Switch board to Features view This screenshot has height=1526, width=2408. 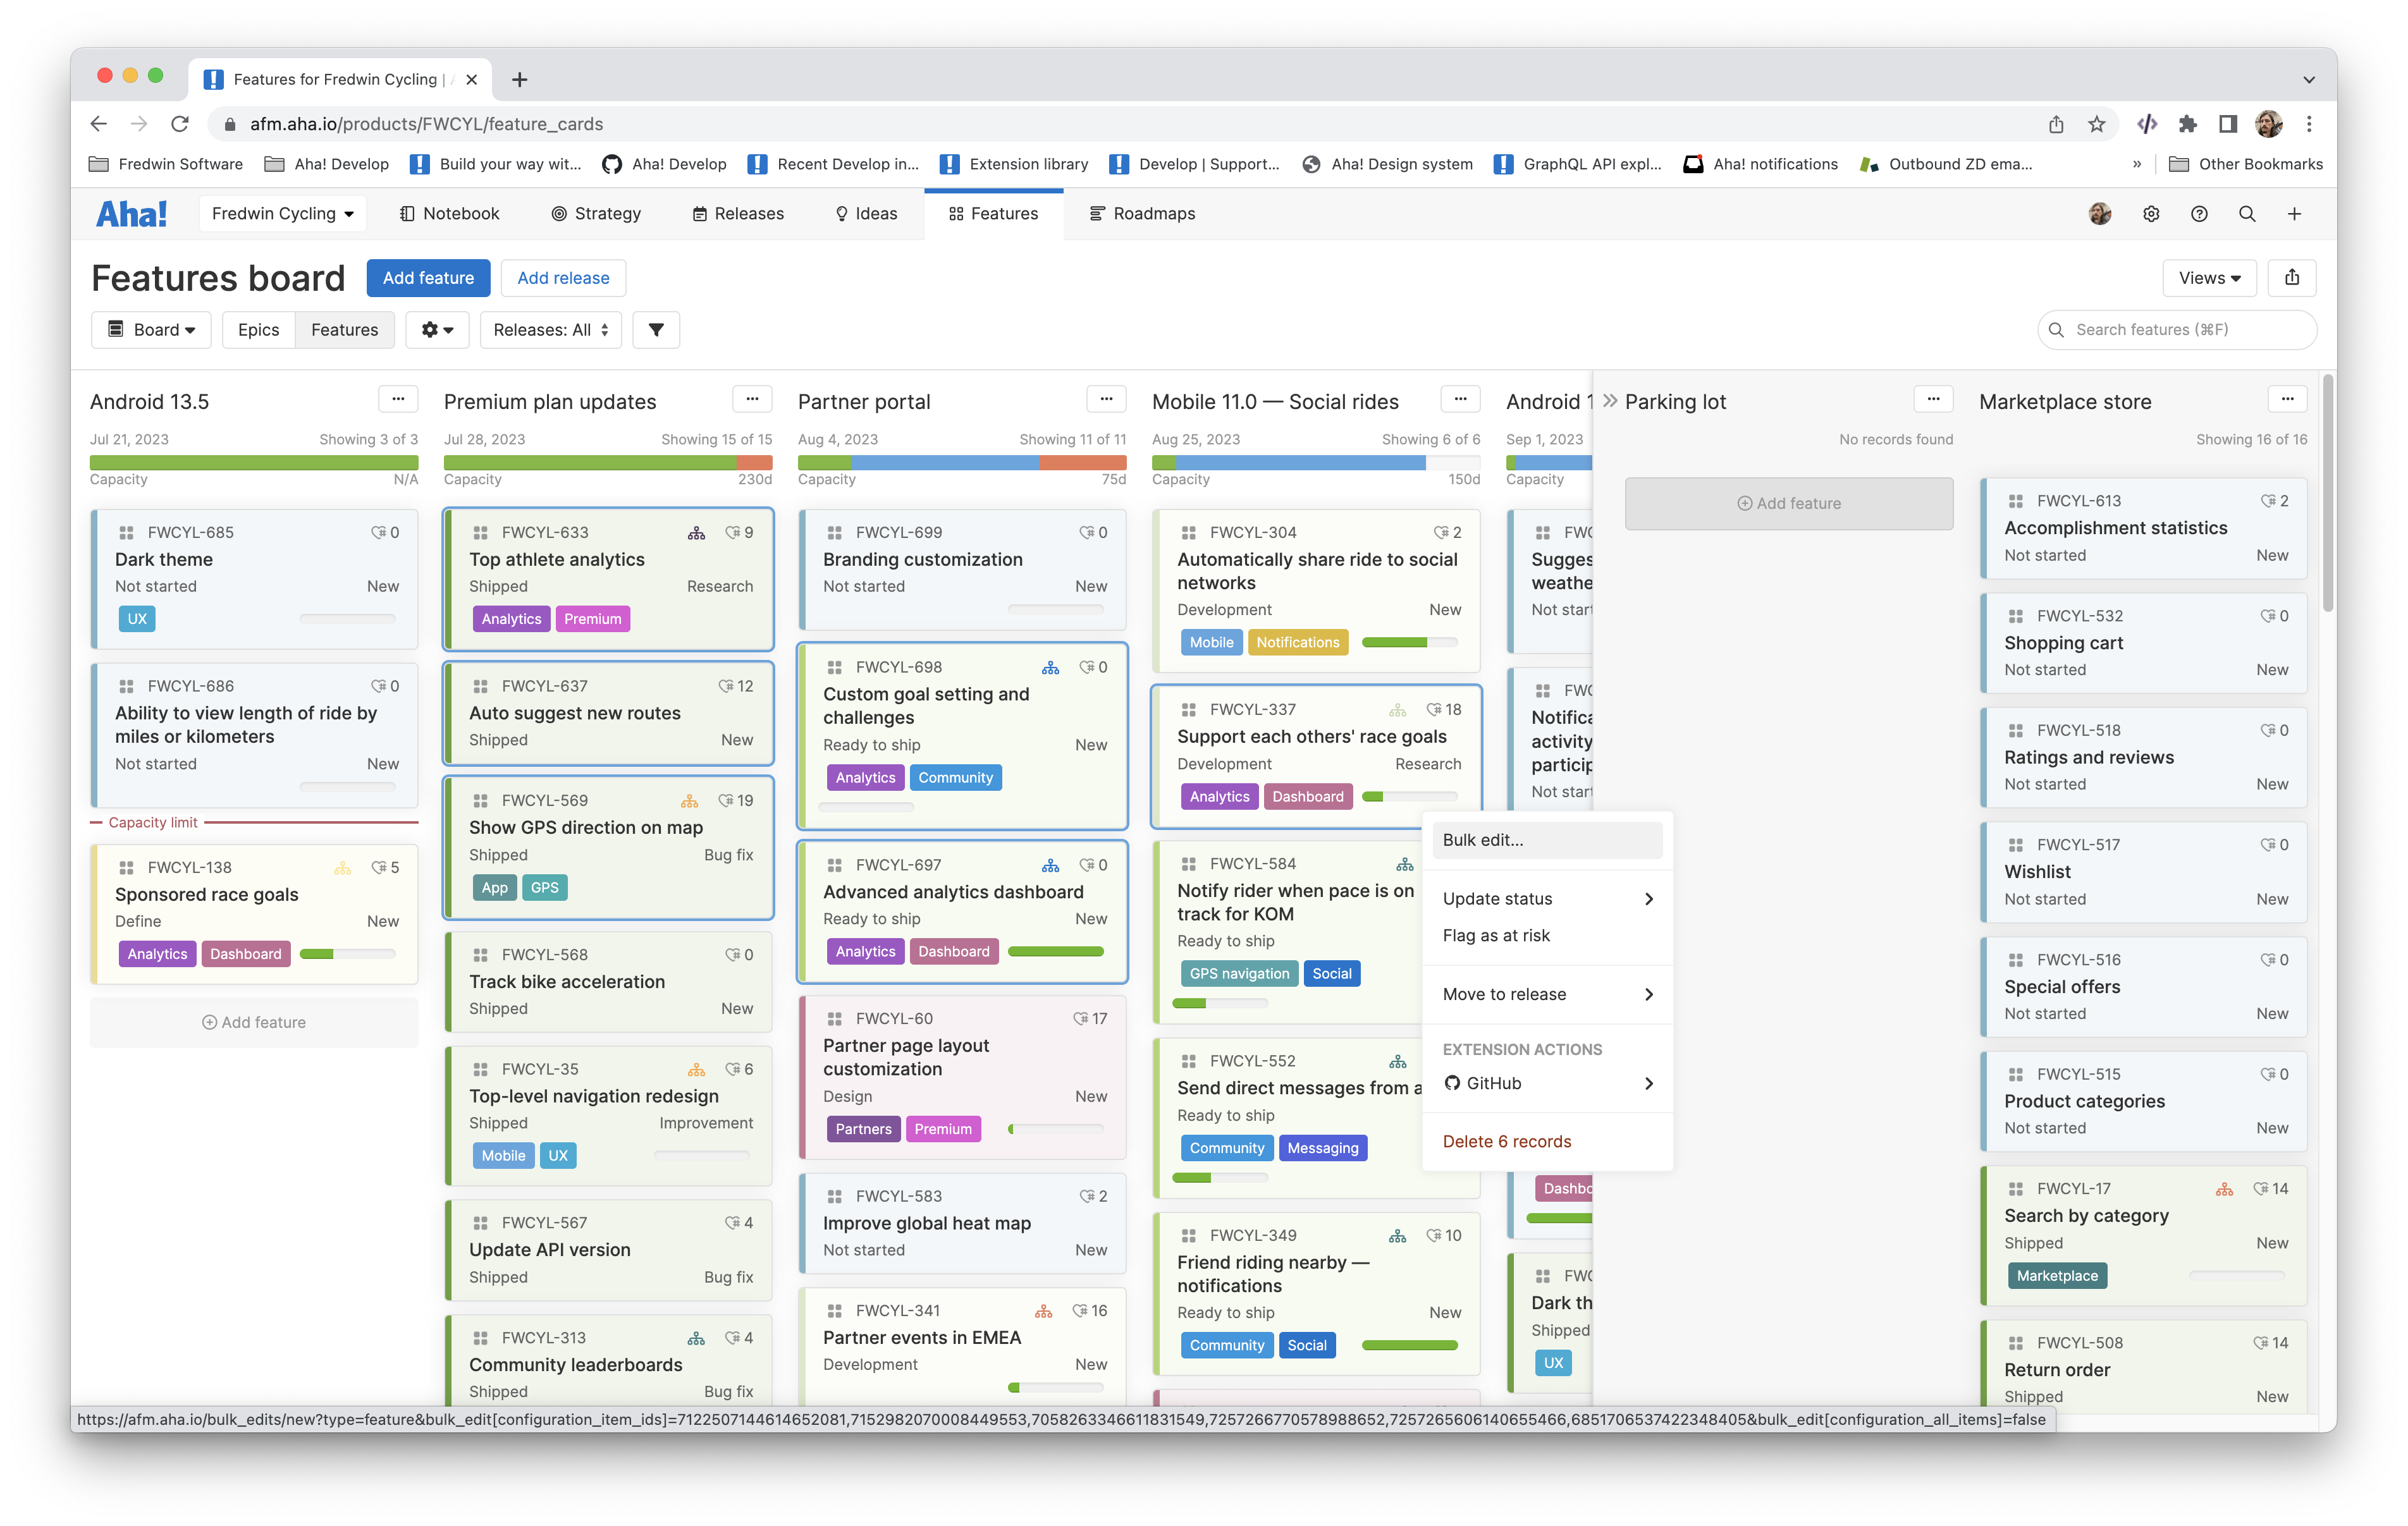coord(344,330)
